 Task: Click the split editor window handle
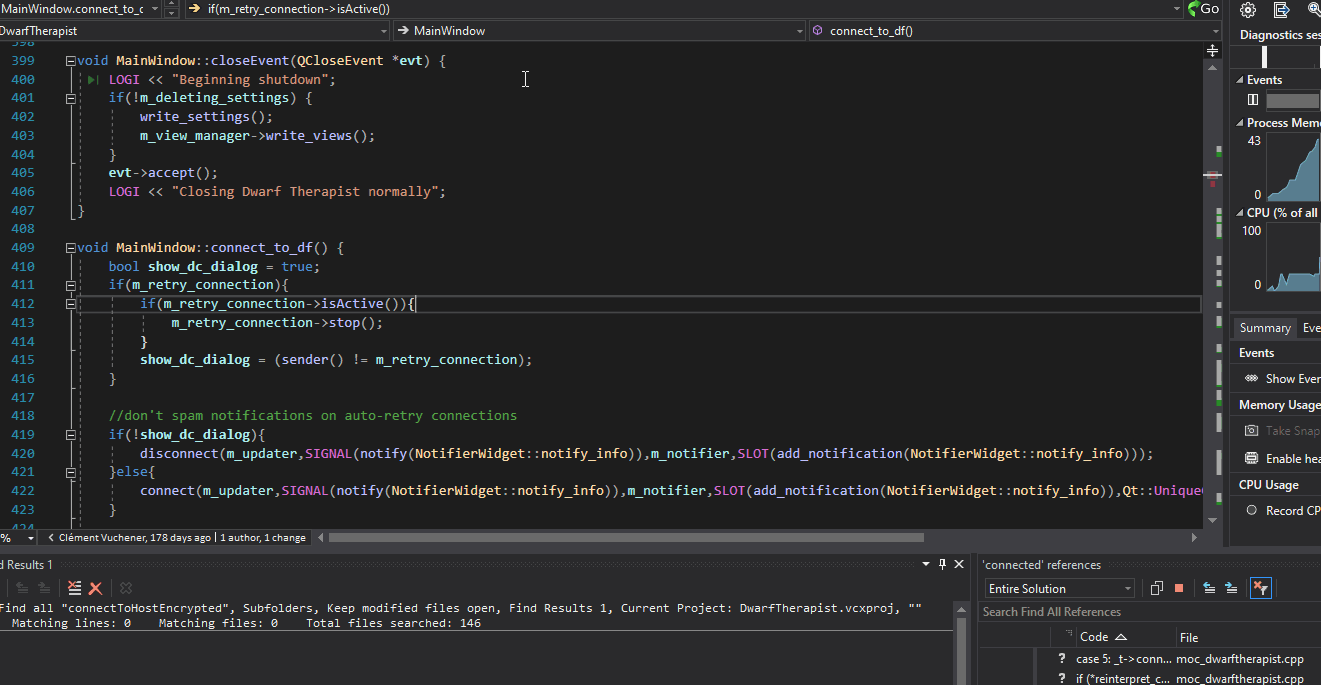[1214, 49]
